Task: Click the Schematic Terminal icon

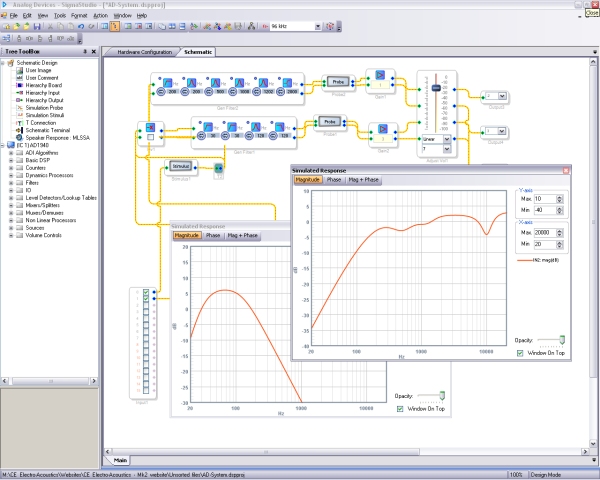Action: (18, 130)
